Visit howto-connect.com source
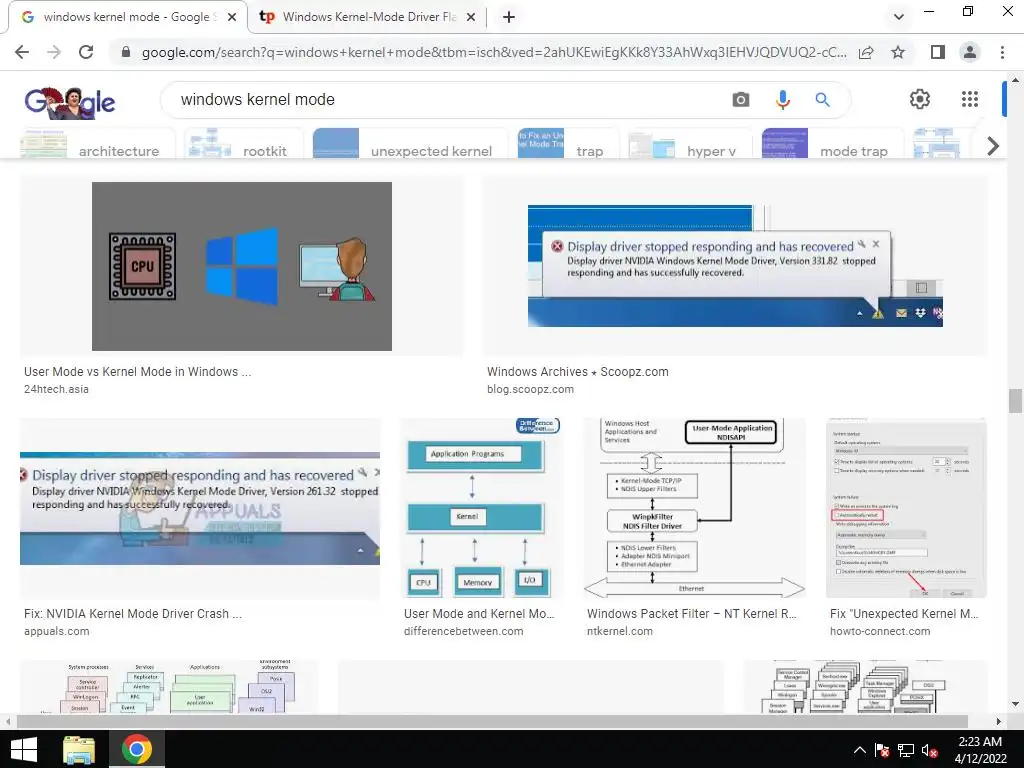The height and width of the screenshot is (768, 1024). (880, 632)
